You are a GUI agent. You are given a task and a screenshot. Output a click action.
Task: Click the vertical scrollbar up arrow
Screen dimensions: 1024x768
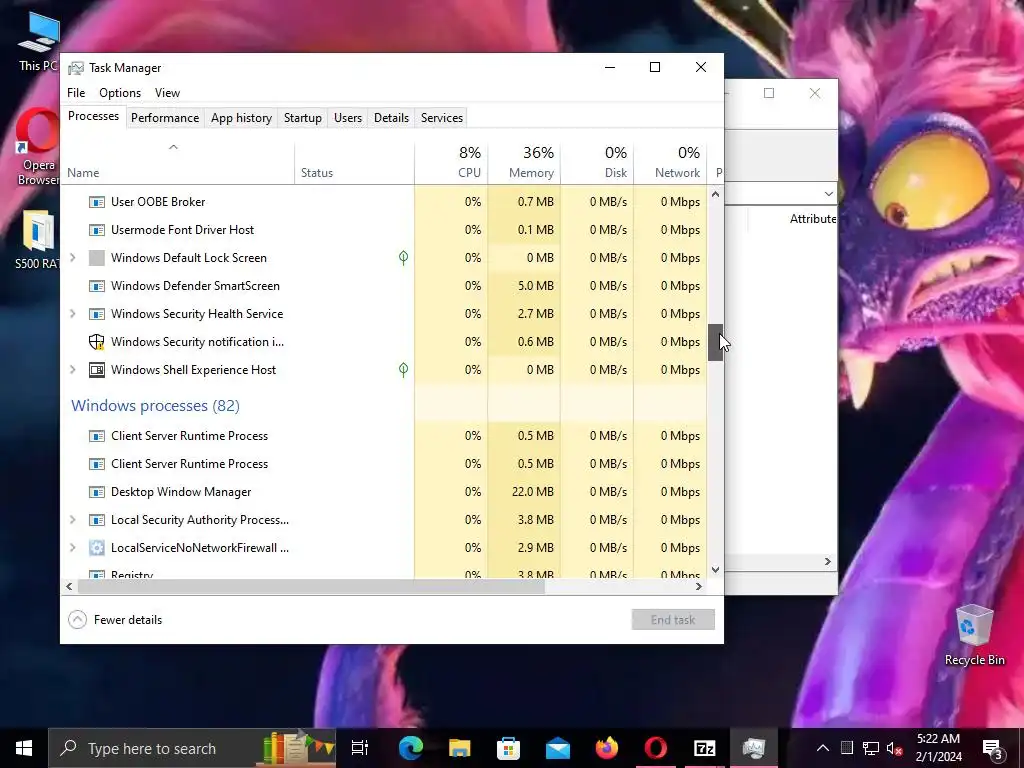[716, 194]
